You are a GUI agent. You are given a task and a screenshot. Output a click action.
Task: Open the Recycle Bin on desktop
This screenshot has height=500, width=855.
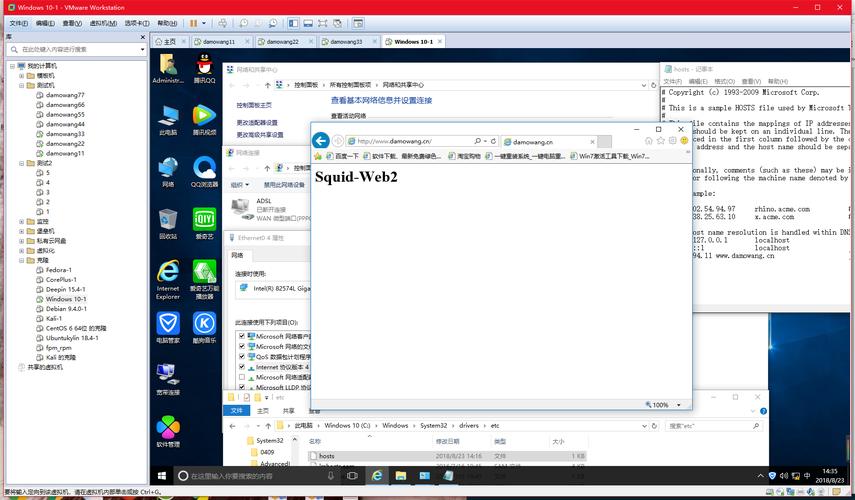(x=168, y=223)
